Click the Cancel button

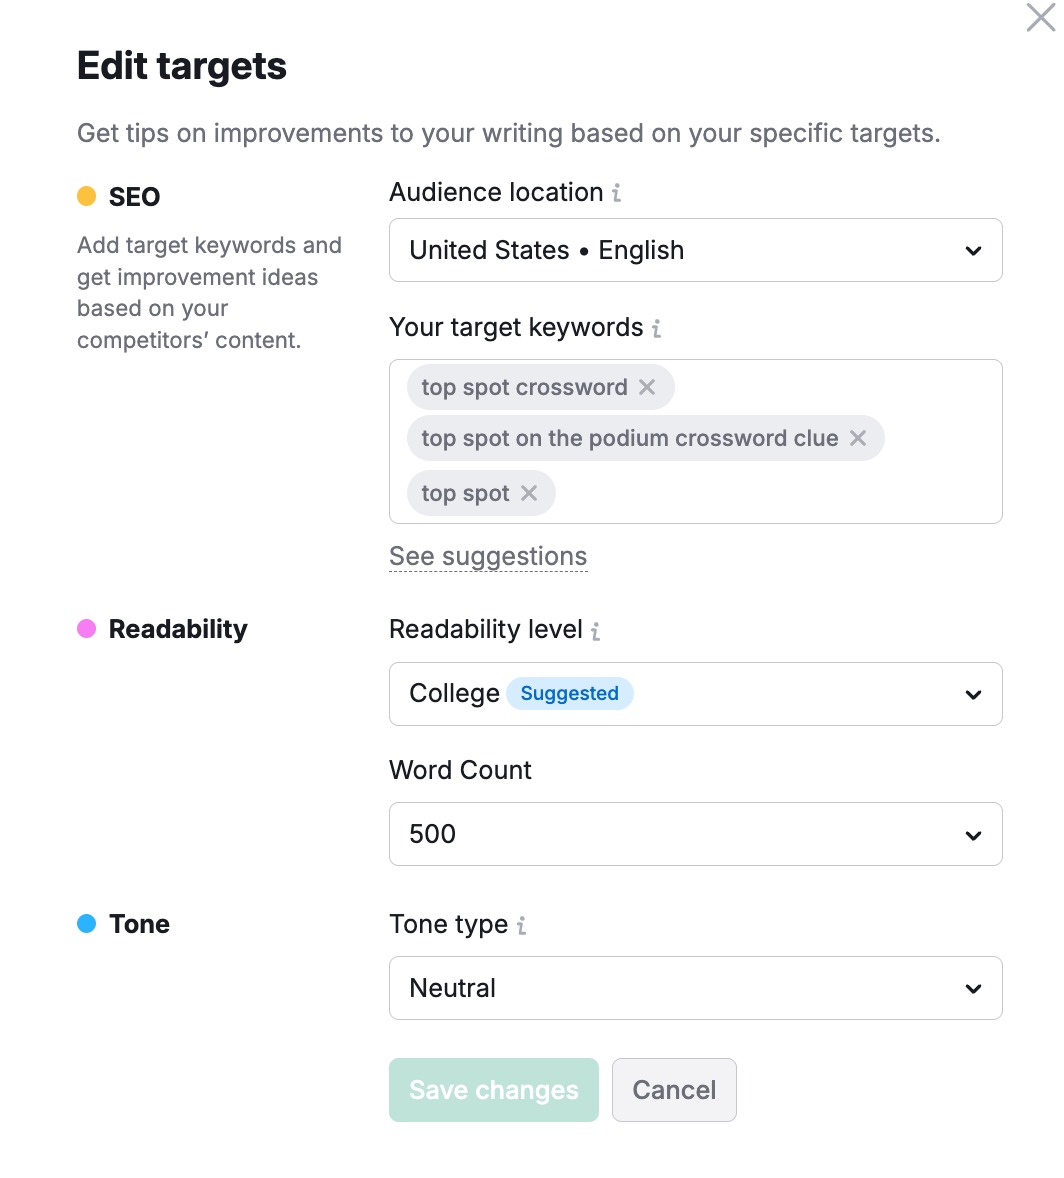pyautogui.click(x=674, y=1090)
